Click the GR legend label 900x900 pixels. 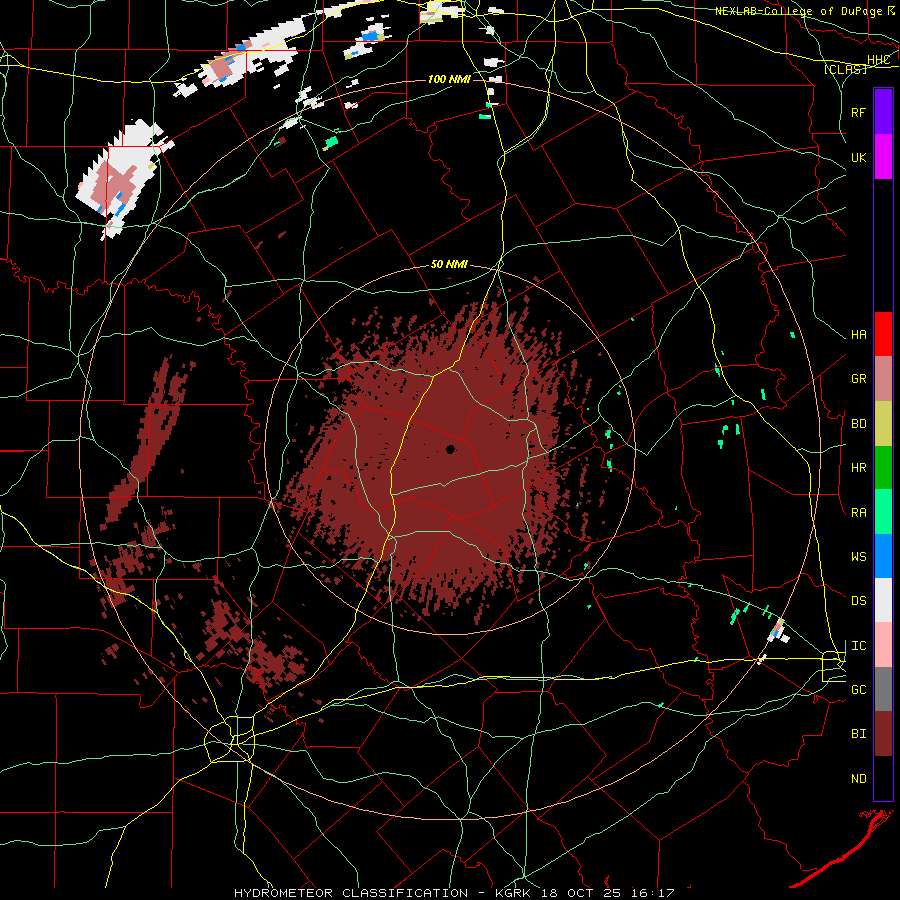tap(858, 379)
